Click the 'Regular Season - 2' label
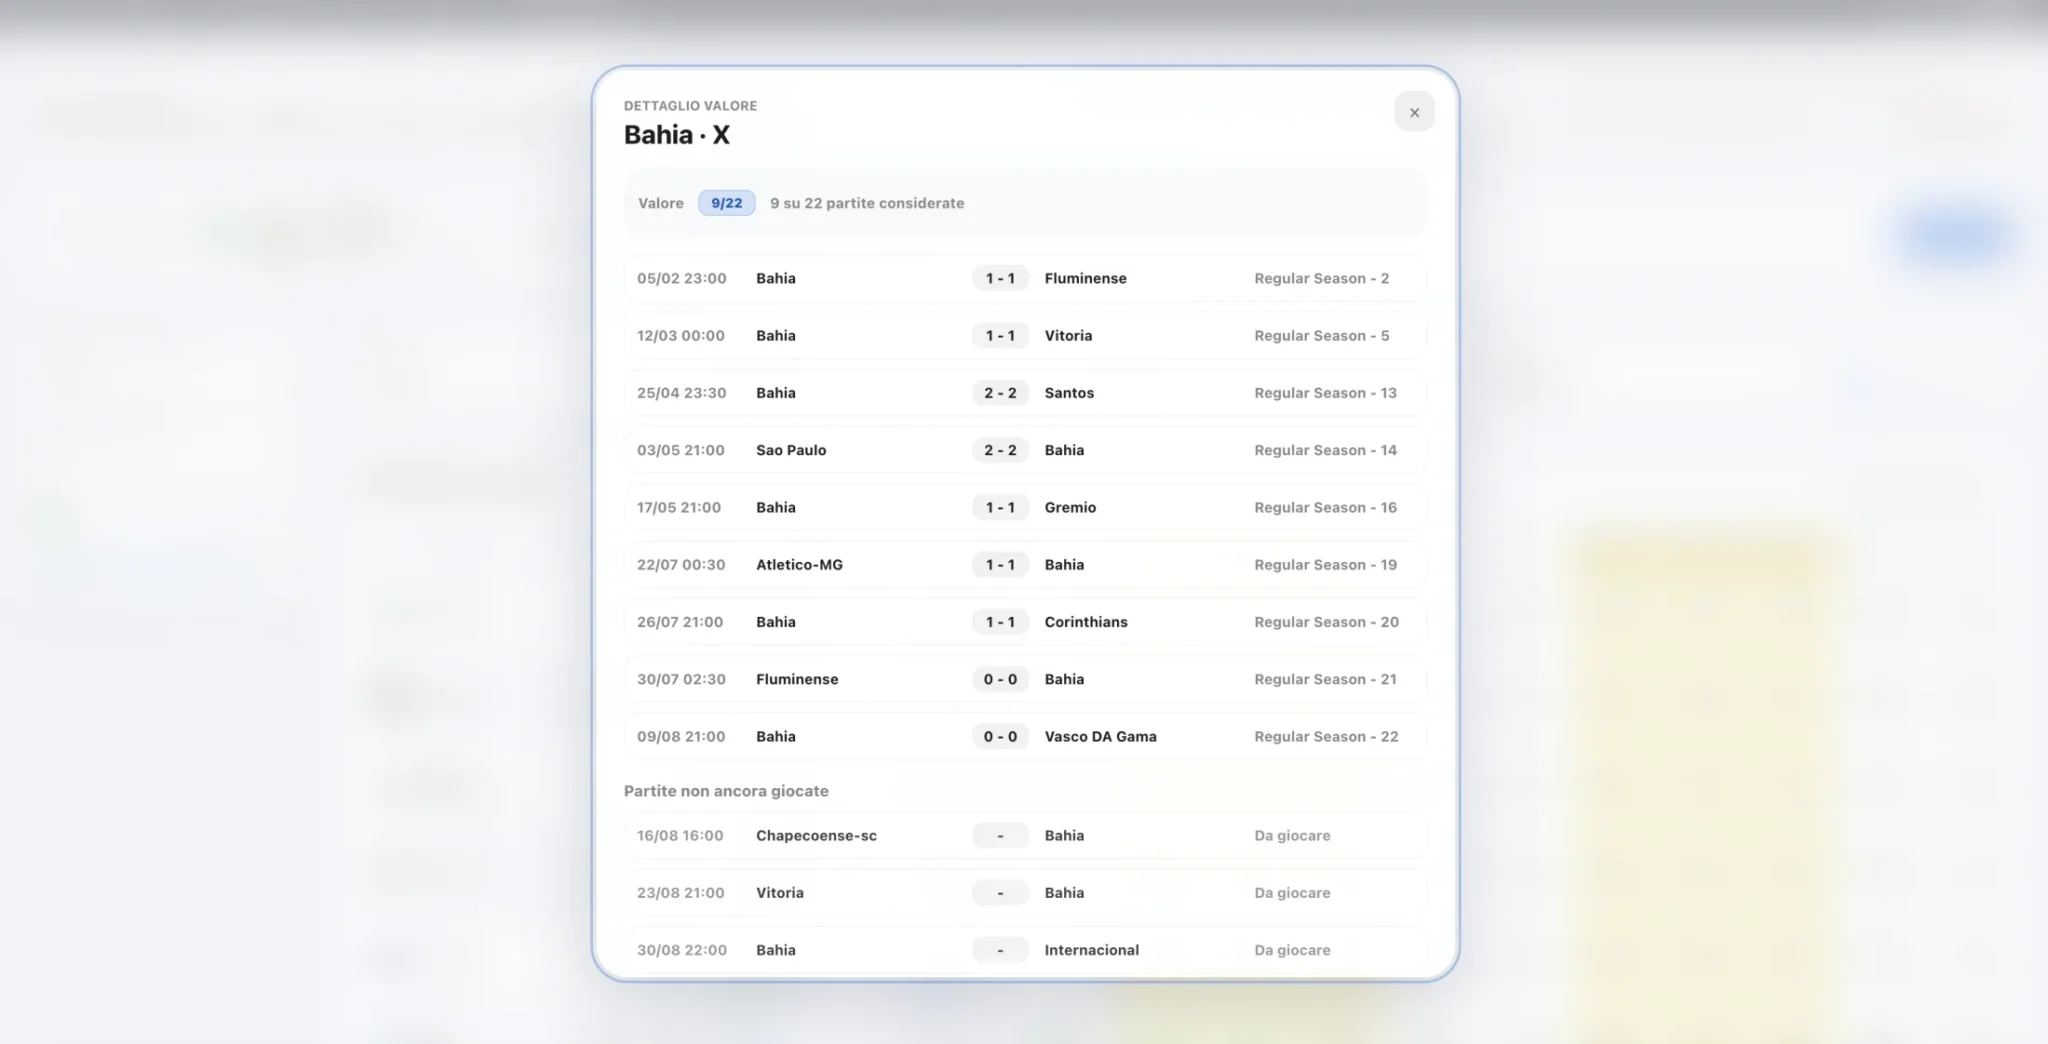The height and width of the screenshot is (1044, 2048). pyautogui.click(x=1321, y=278)
